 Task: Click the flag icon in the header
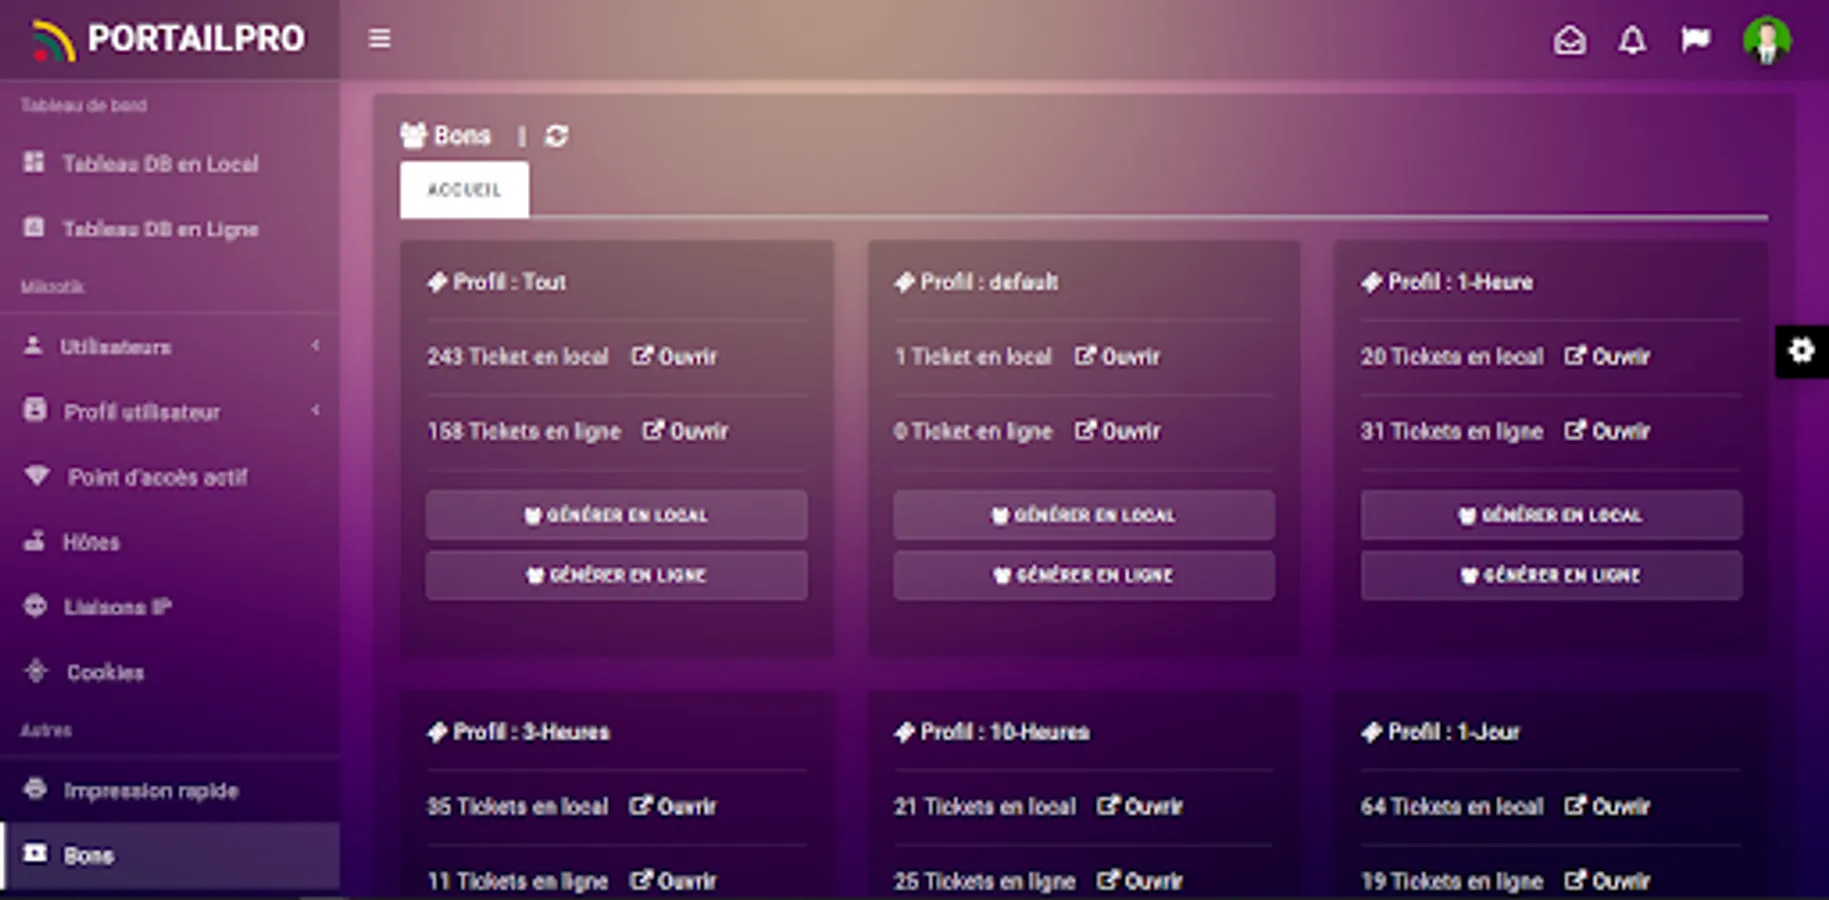[x=1695, y=40]
